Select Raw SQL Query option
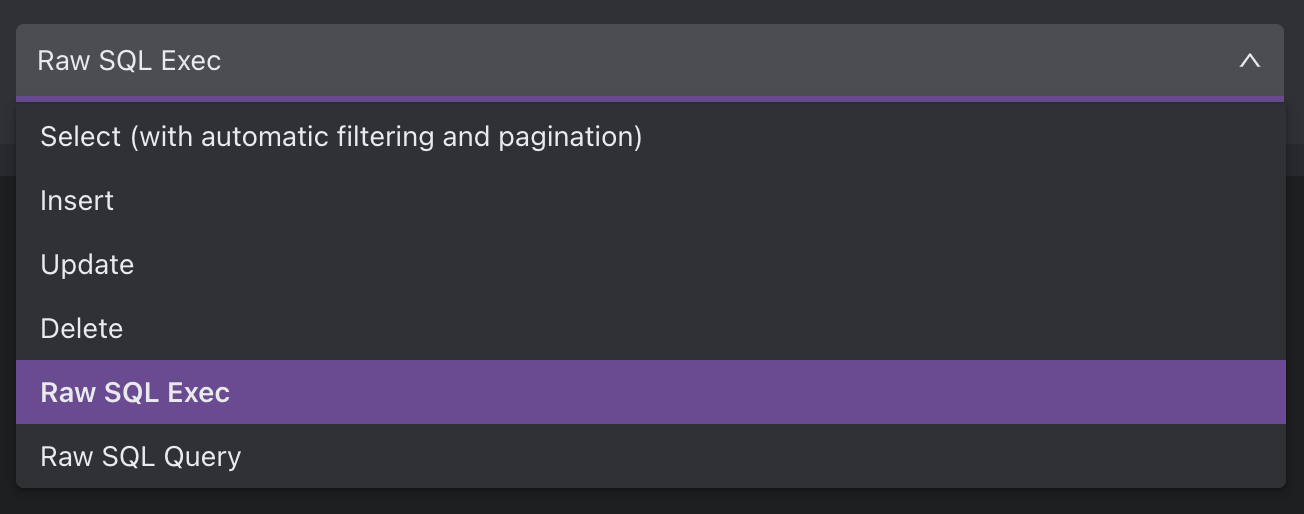This screenshot has height=514, width=1304. (650, 456)
